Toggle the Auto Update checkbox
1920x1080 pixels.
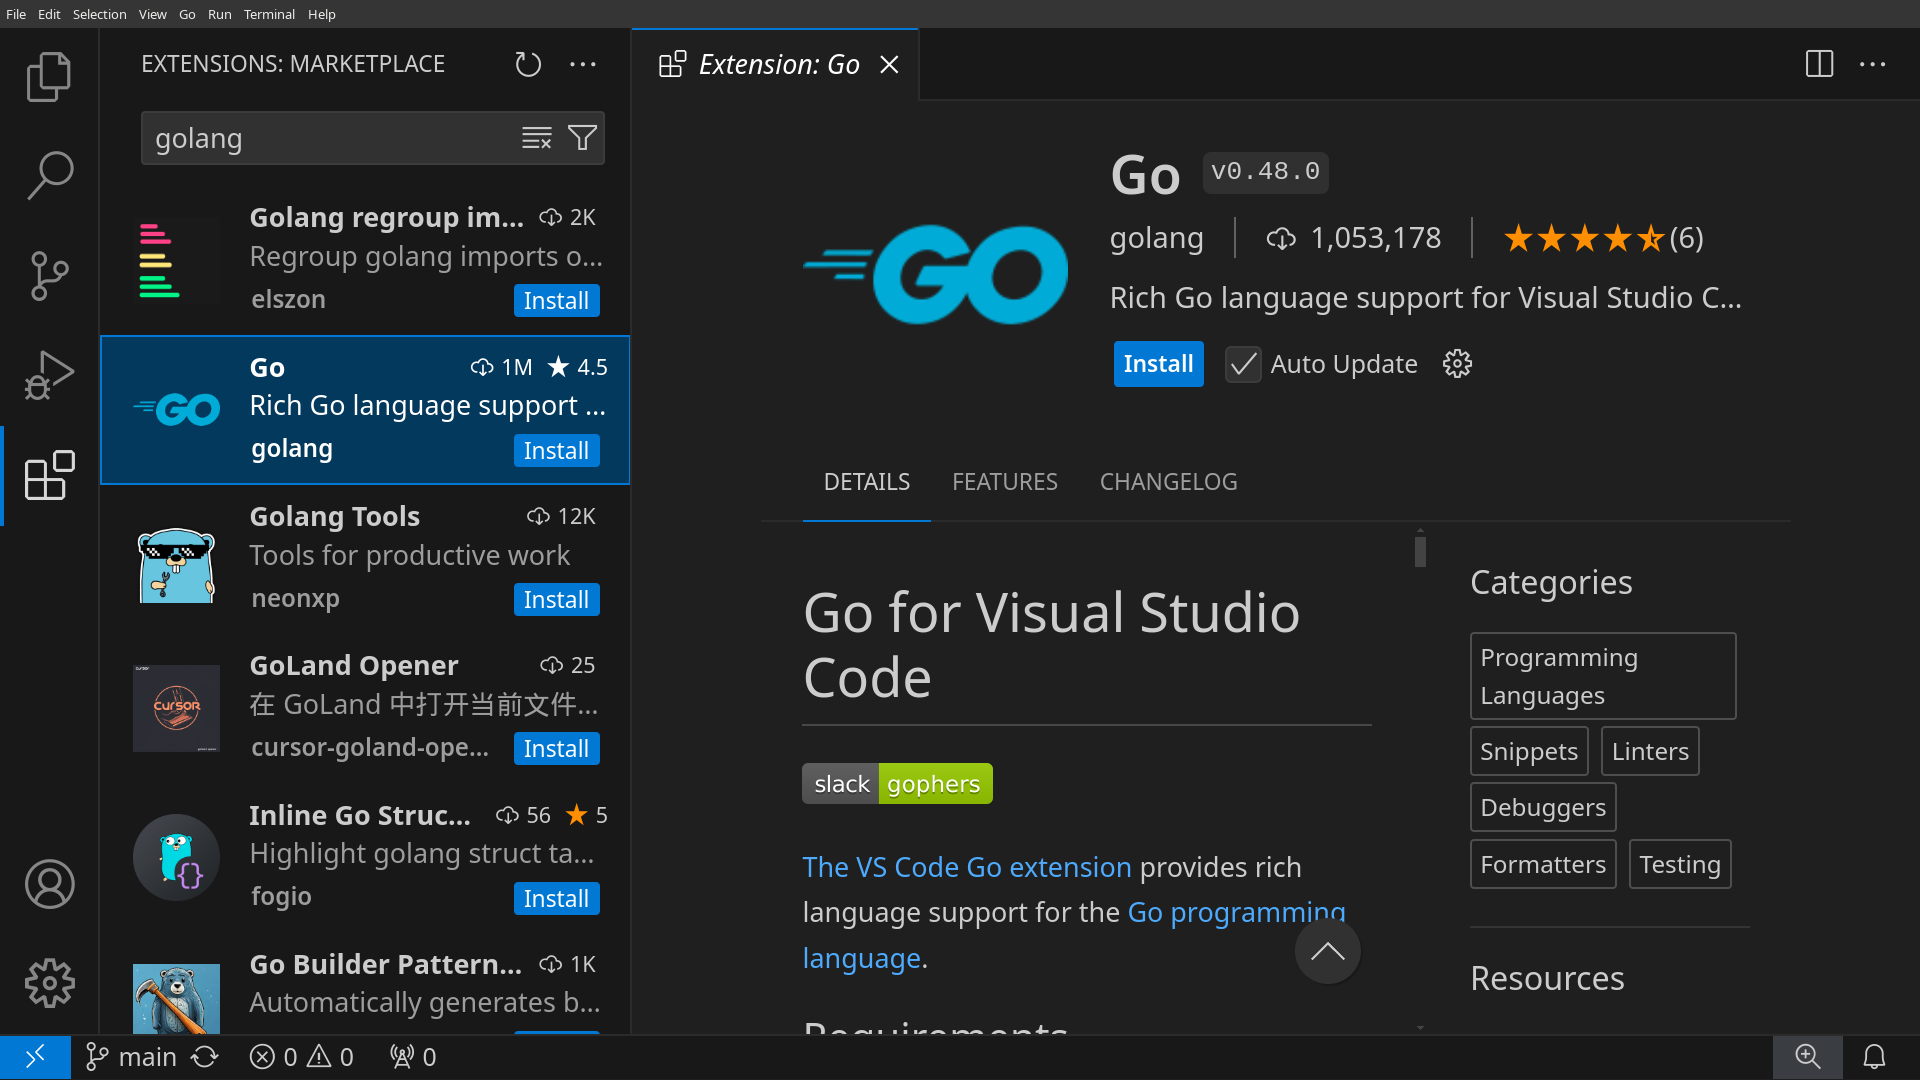(x=1243, y=364)
